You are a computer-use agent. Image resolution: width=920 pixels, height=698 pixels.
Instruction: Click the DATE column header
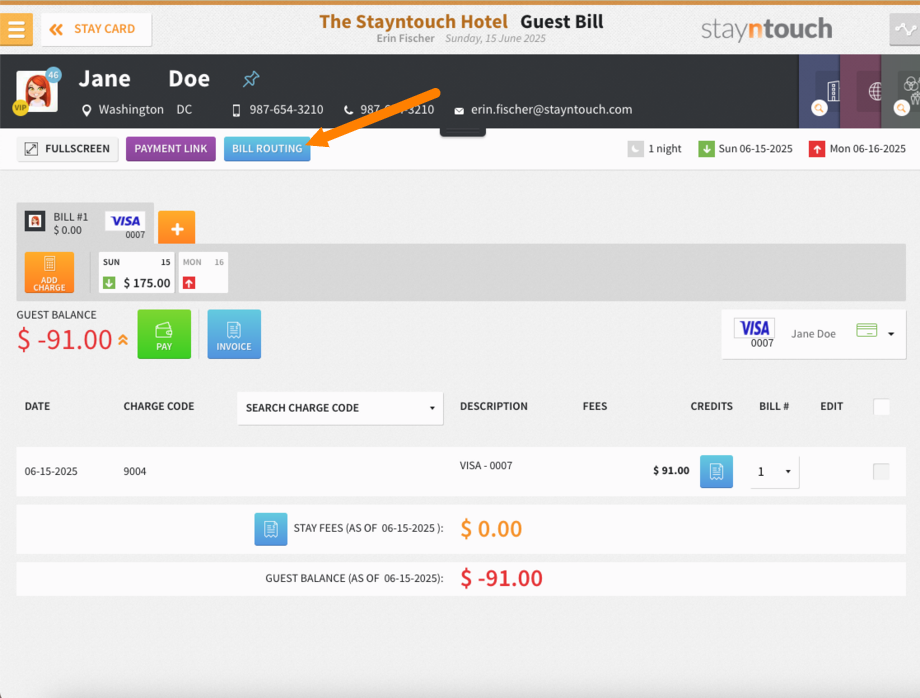click(x=38, y=406)
